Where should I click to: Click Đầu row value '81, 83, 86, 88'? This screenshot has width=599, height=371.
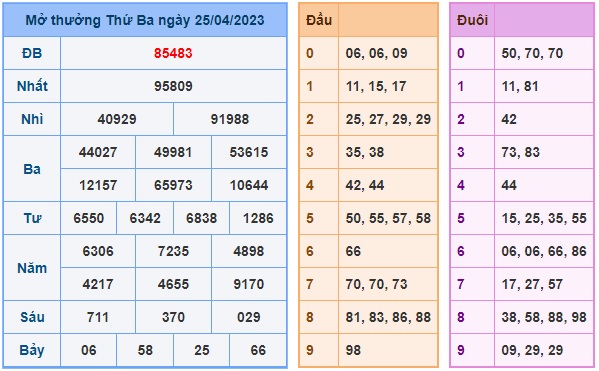click(388, 317)
